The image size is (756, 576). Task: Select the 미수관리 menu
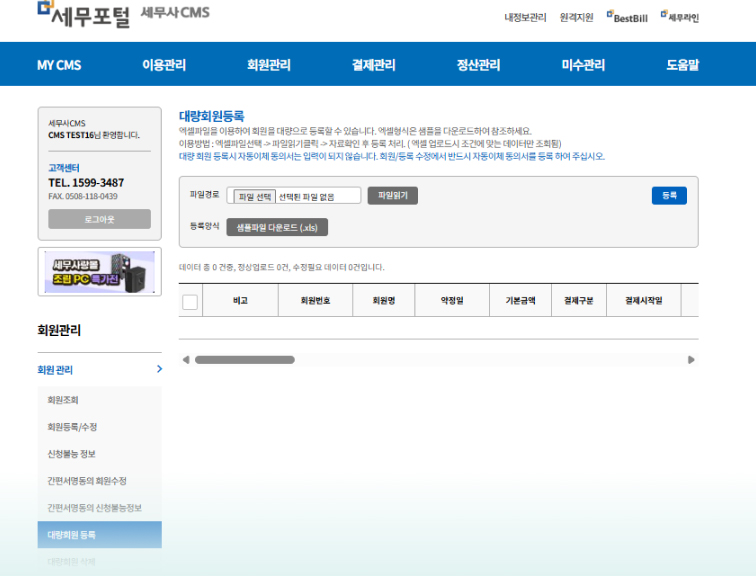click(583, 65)
